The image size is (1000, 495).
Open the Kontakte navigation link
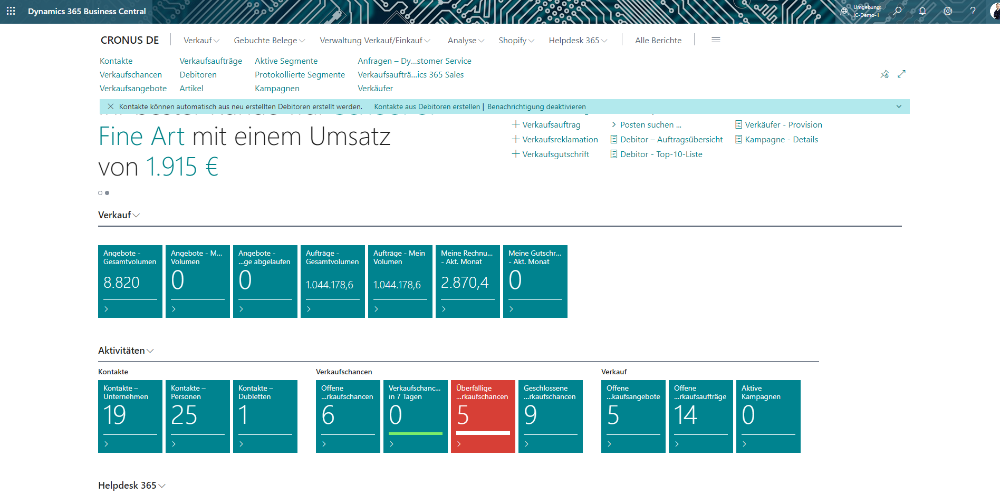(x=116, y=61)
